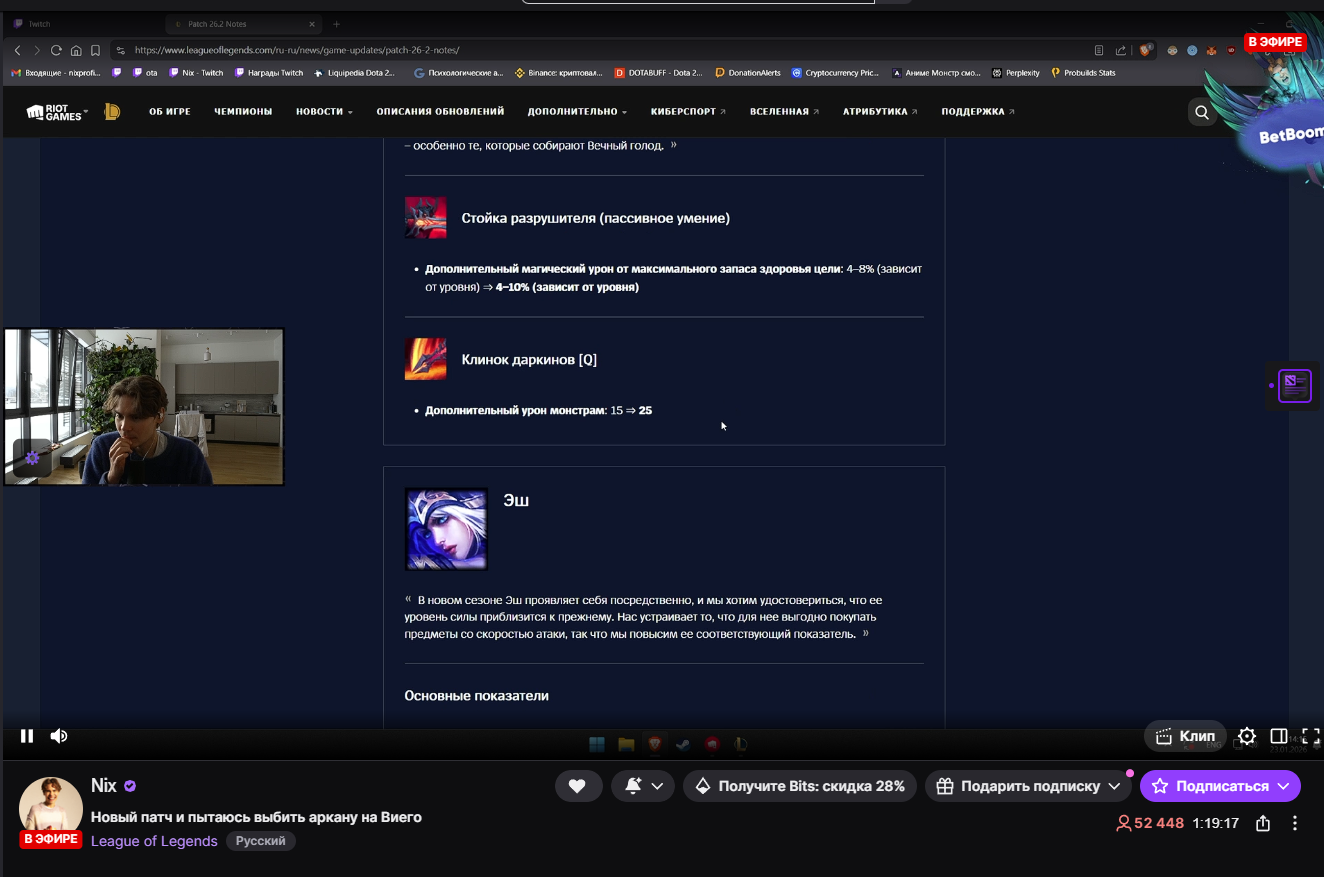Mute the stream volume
Viewport: 1324px width, 877px height.
[59, 736]
